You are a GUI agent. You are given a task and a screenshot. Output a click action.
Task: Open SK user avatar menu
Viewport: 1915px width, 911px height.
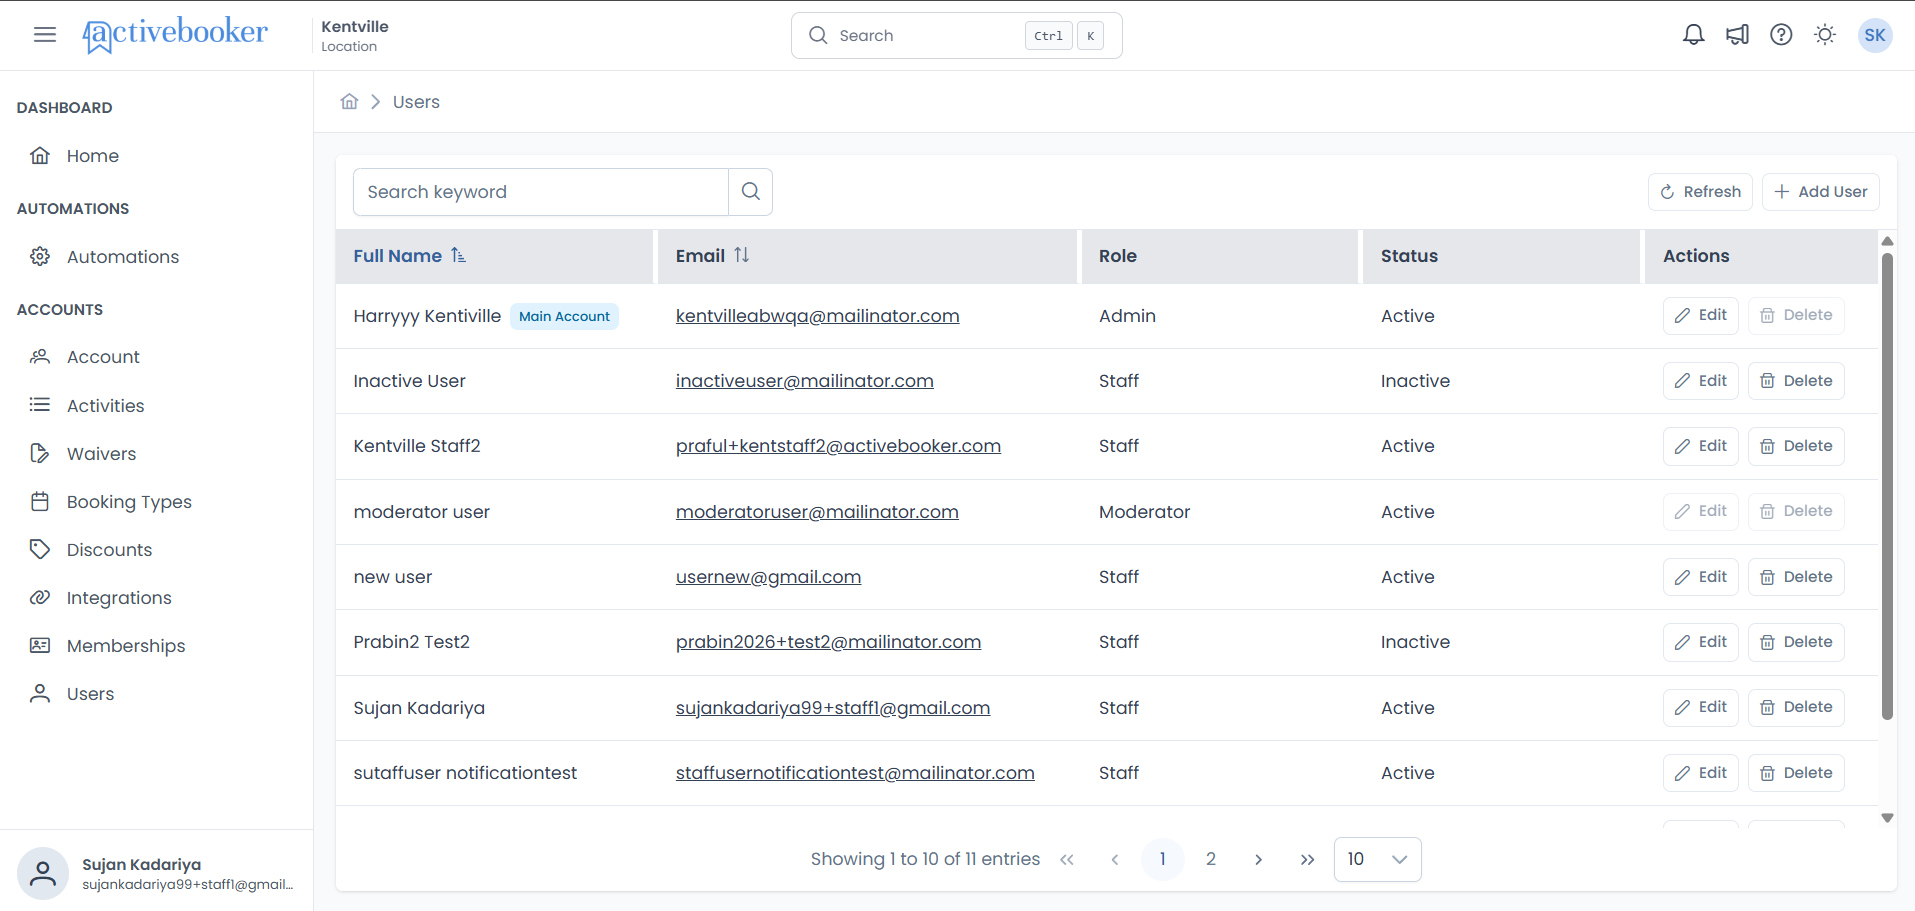point(1875,35)
